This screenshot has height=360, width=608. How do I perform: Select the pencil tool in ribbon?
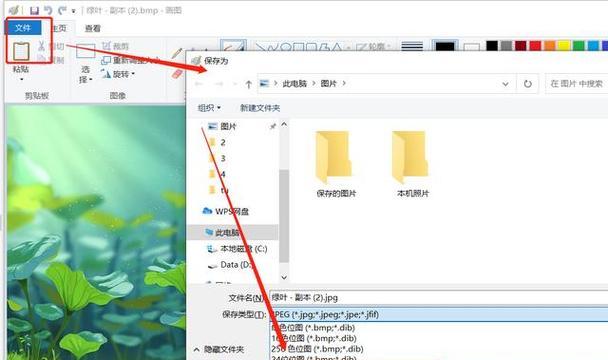point(177,53)
